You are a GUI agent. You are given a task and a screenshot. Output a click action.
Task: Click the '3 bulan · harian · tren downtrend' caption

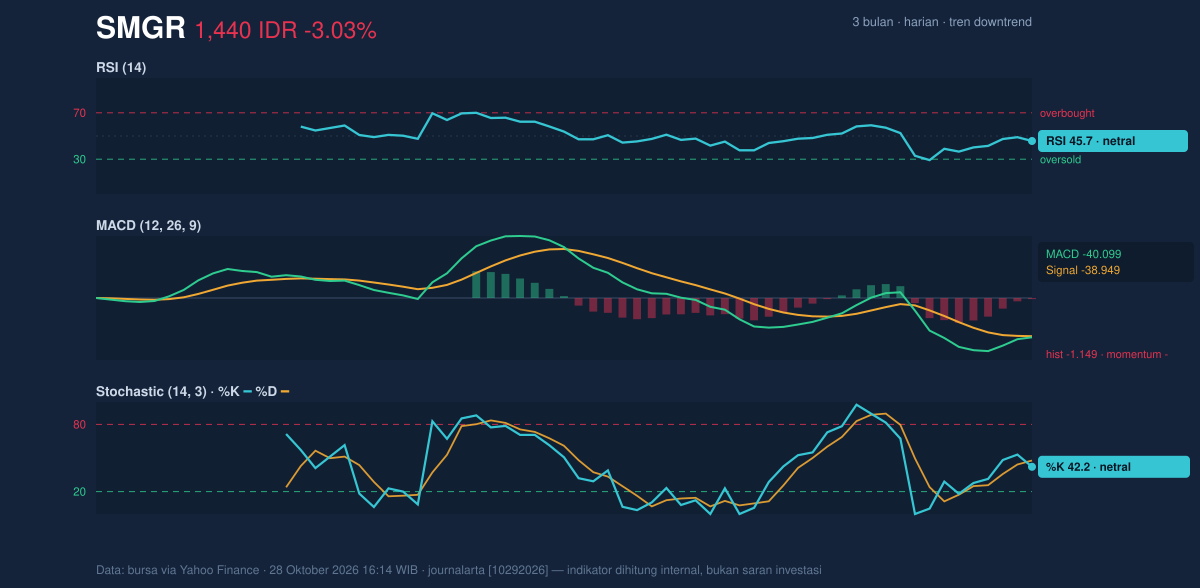(x=942, y=22)
